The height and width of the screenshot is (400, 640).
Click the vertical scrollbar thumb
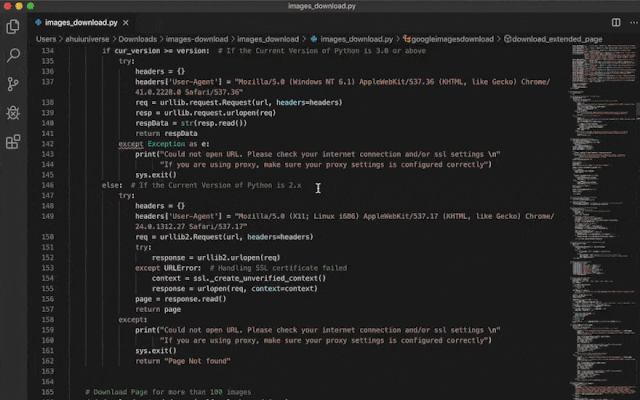tap(638, 109)
